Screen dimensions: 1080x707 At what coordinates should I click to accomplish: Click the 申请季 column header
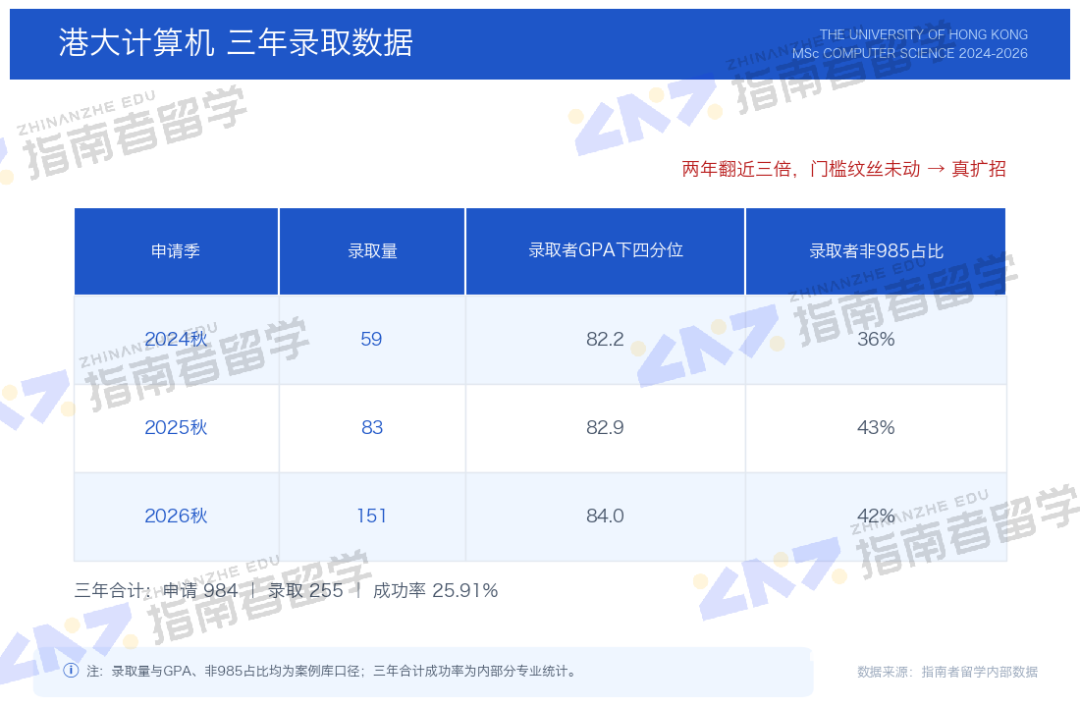pos(176,252)
